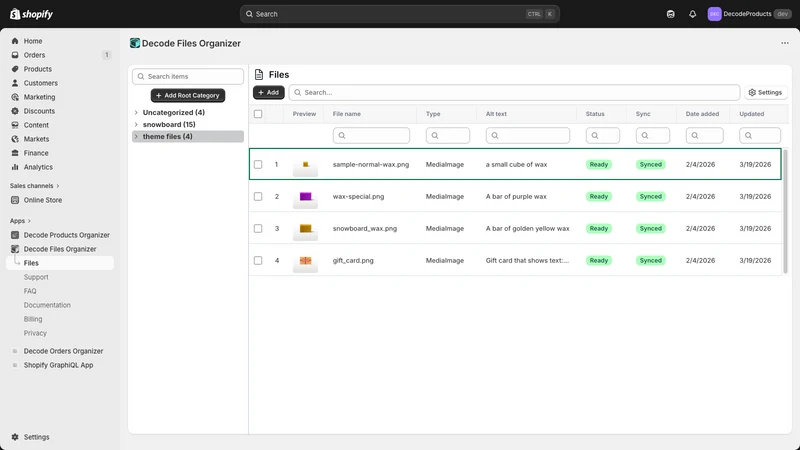
Task: Click the Discounts sidebar icon
Action: click(15, 111)
